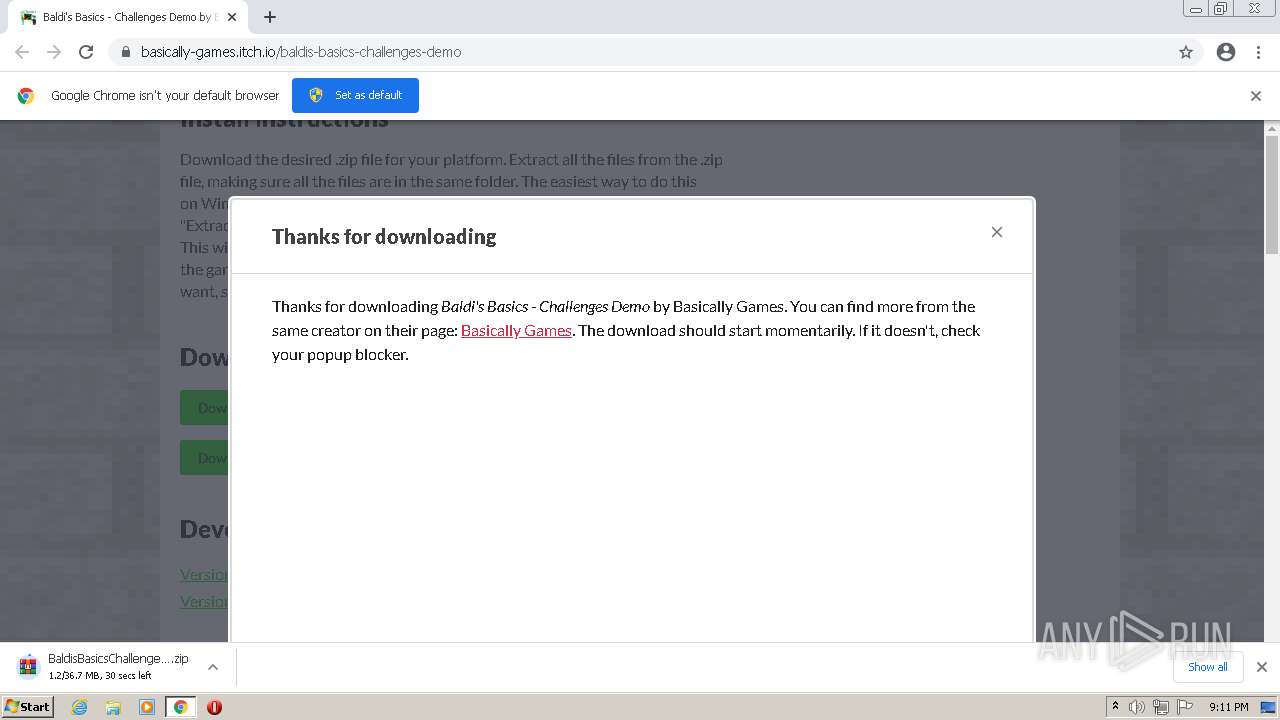This screenshot has height=720, width=1280.
Task: Click the browser back arrow
Action: (22, 52)
